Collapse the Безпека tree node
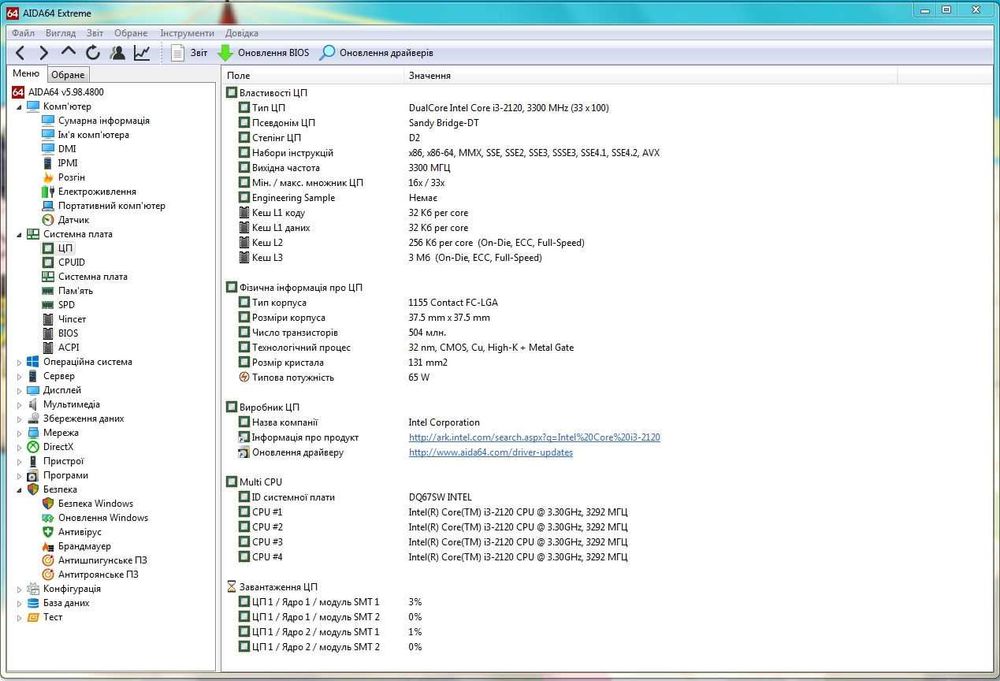 pyautogui.click(x=19, y=490)
